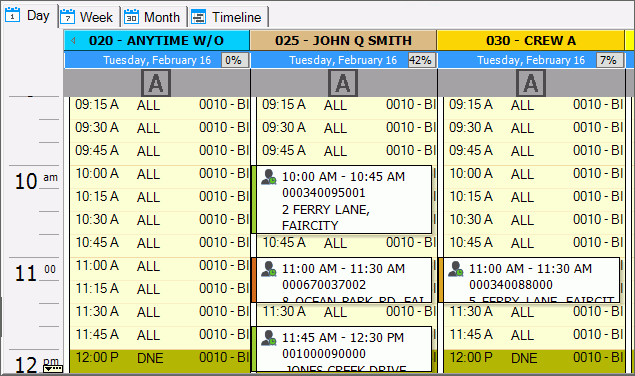Click the 0% utilization box for ANYTIME W/O

coord(234,60)
